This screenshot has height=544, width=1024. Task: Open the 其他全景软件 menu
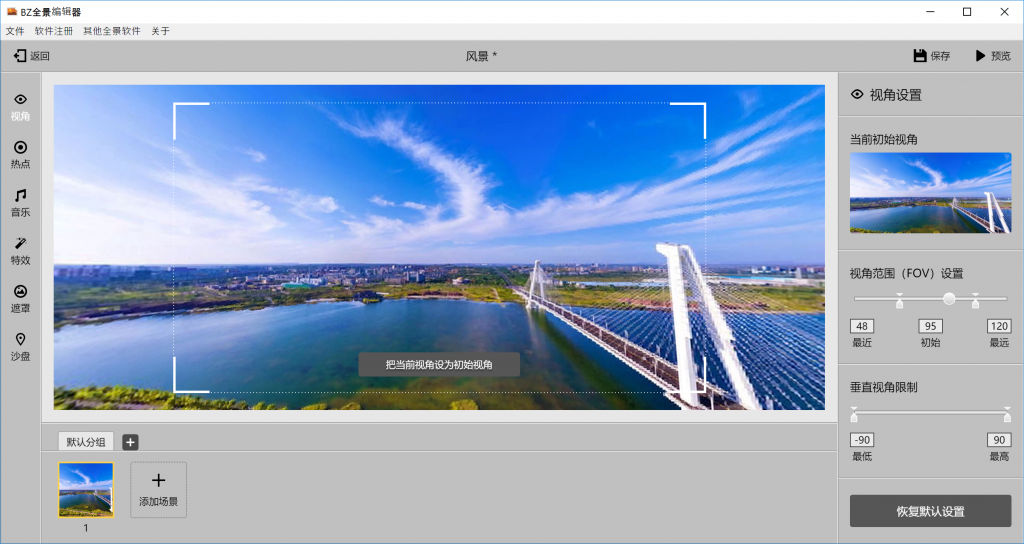112,31
